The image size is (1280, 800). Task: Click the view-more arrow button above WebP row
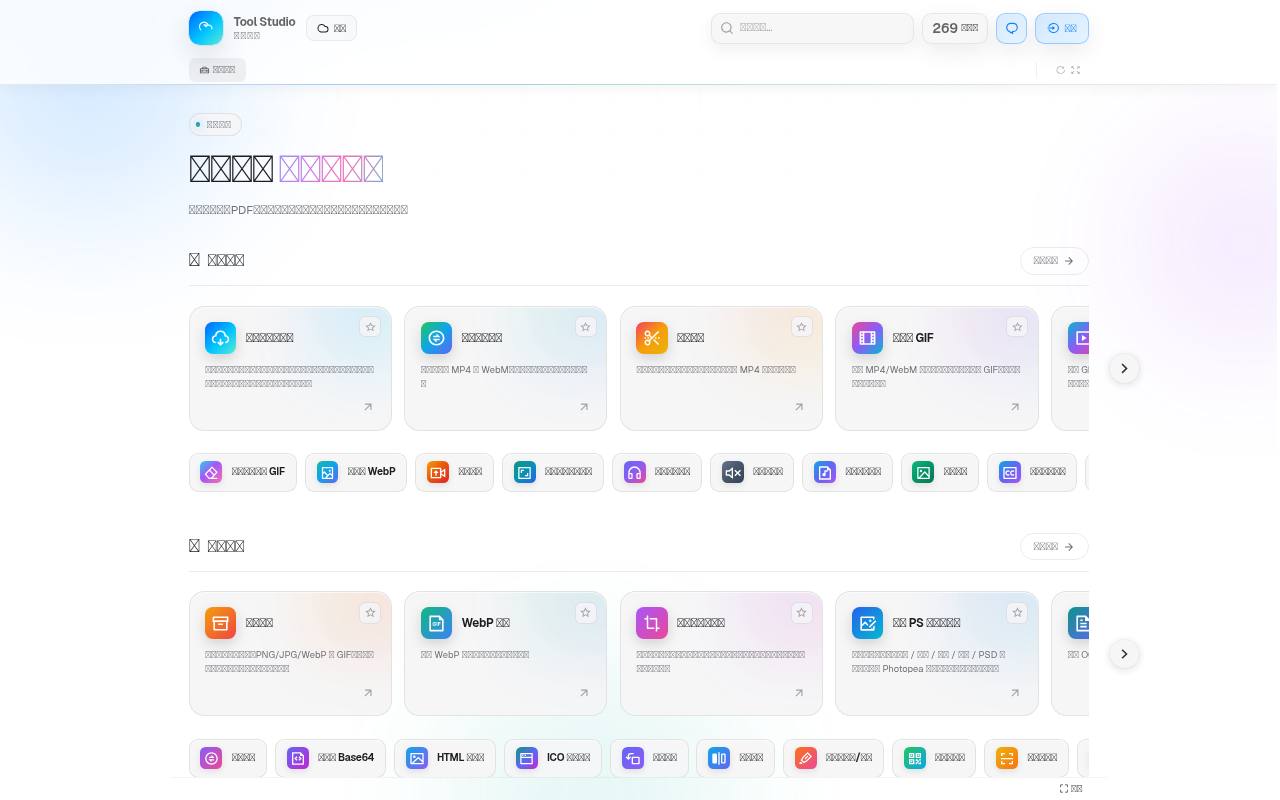coord(1054,547)
